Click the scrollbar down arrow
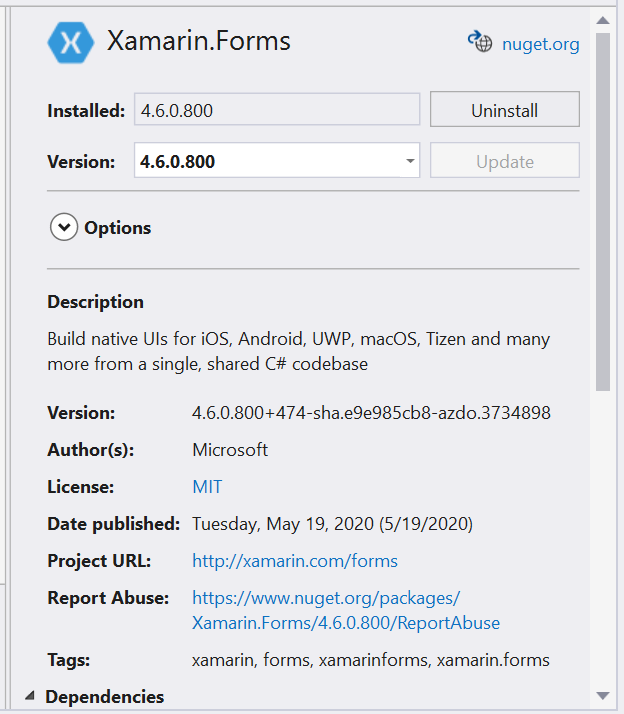Viewport: 624px width, 714px height. (603, 695)
